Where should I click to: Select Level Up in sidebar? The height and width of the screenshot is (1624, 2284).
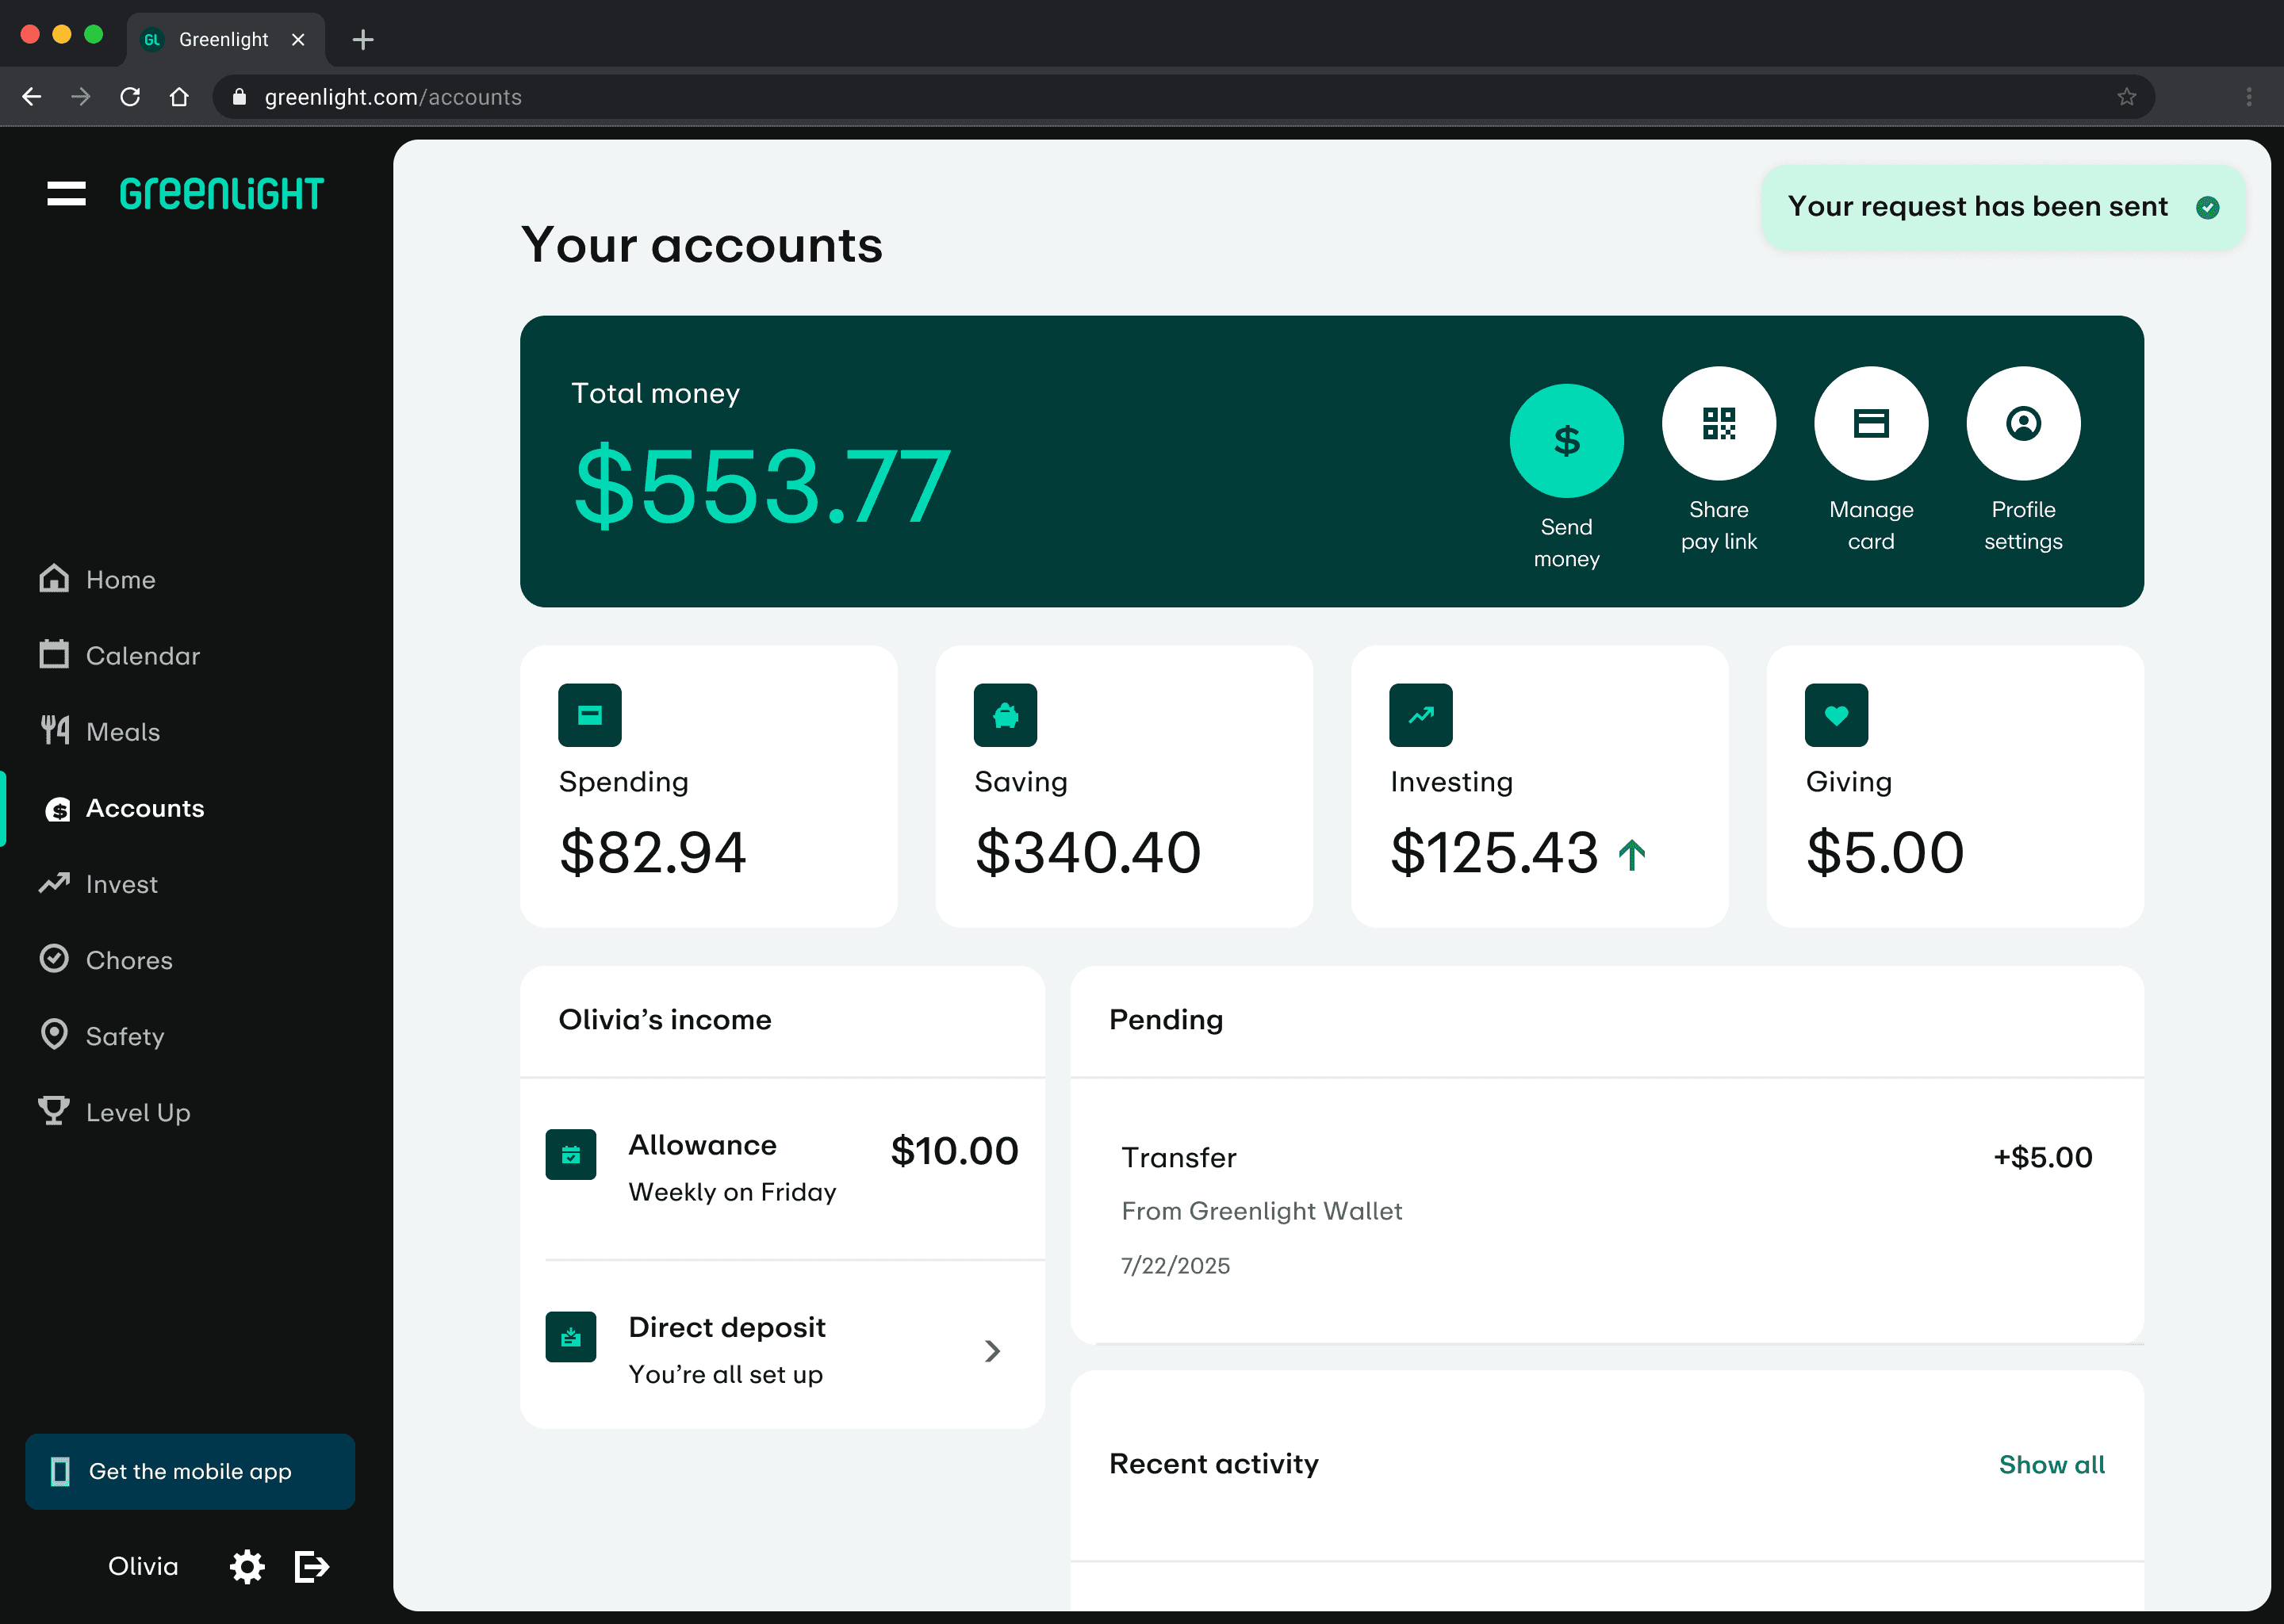click(x=137, y=1112)
